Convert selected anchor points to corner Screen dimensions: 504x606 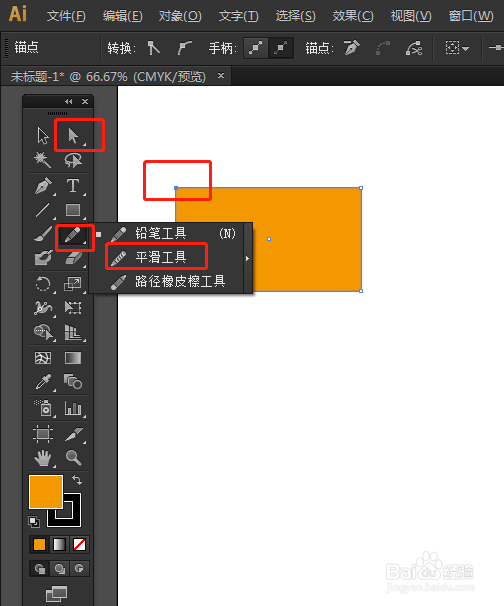tap(153, 48)
